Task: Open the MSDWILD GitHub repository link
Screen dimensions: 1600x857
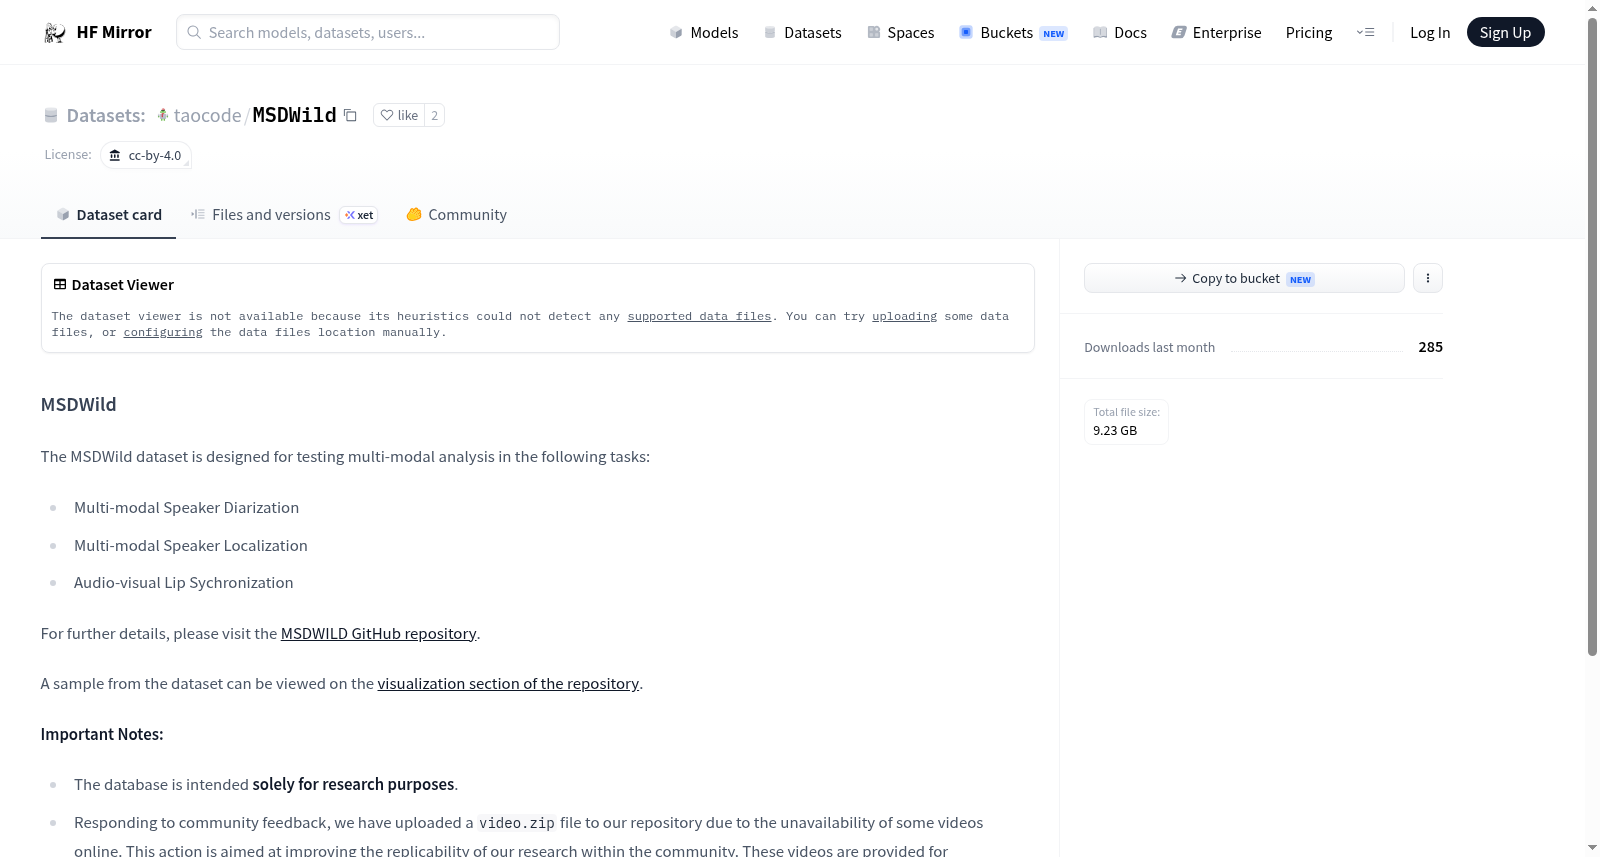Action: click(378, 633)
